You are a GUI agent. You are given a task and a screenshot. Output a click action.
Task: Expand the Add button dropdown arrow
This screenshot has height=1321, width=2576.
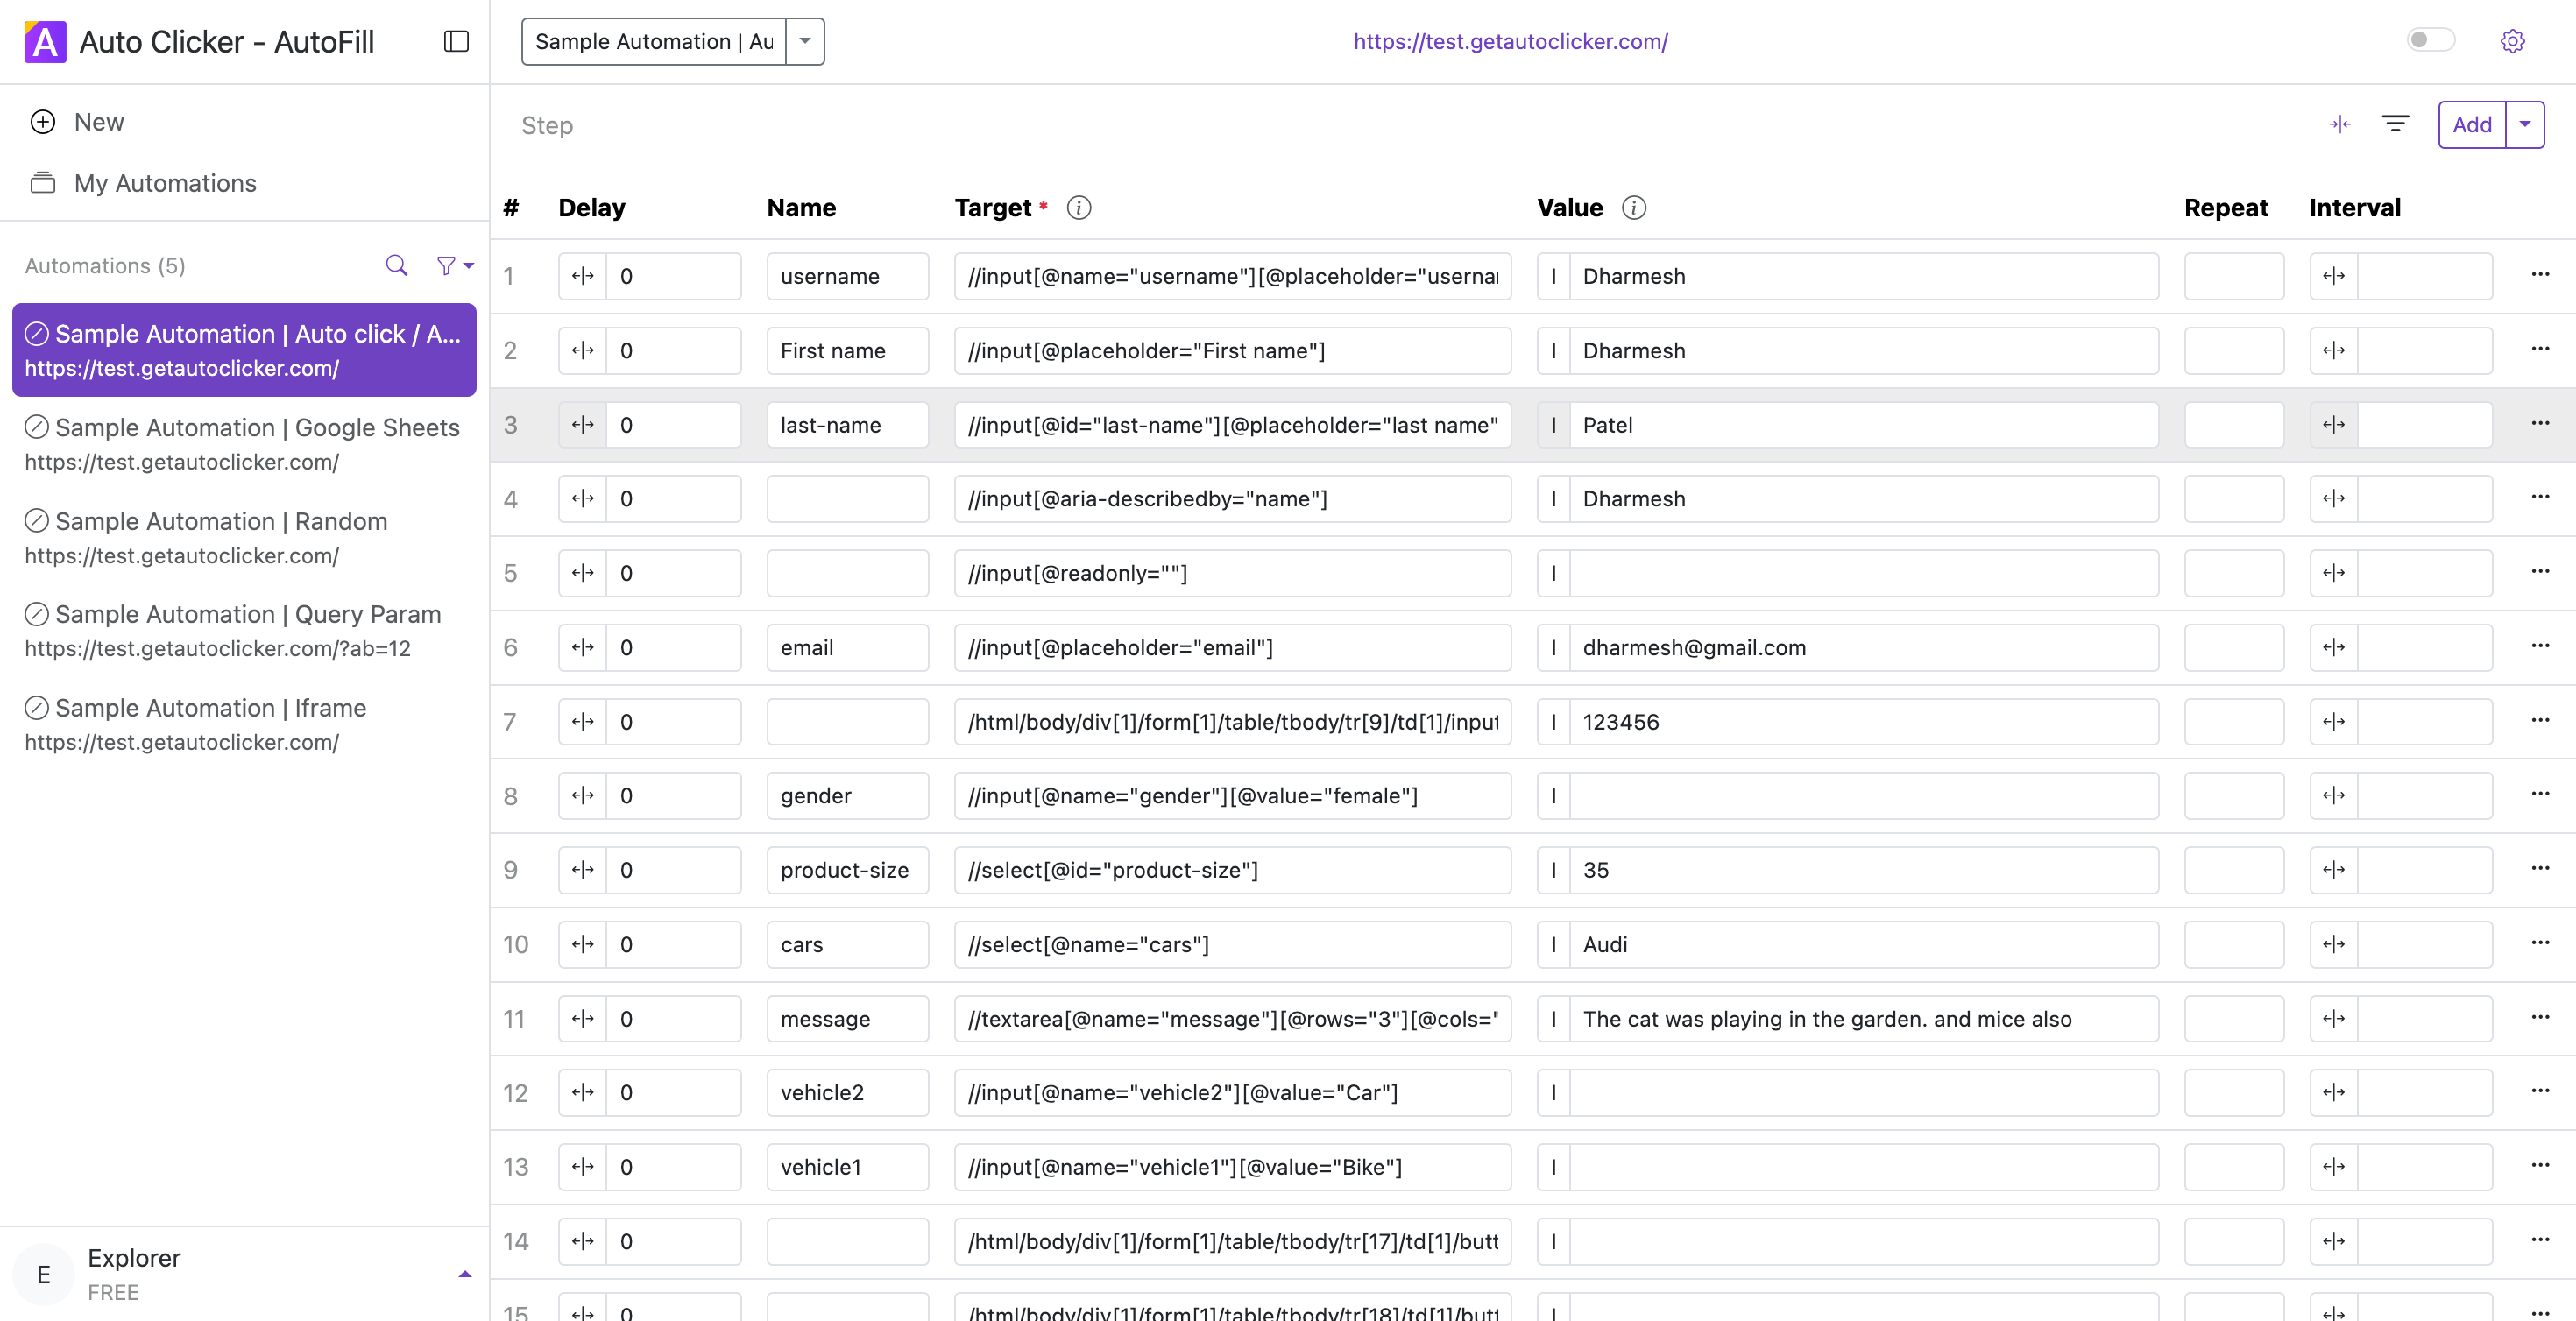coord(2524,124)
